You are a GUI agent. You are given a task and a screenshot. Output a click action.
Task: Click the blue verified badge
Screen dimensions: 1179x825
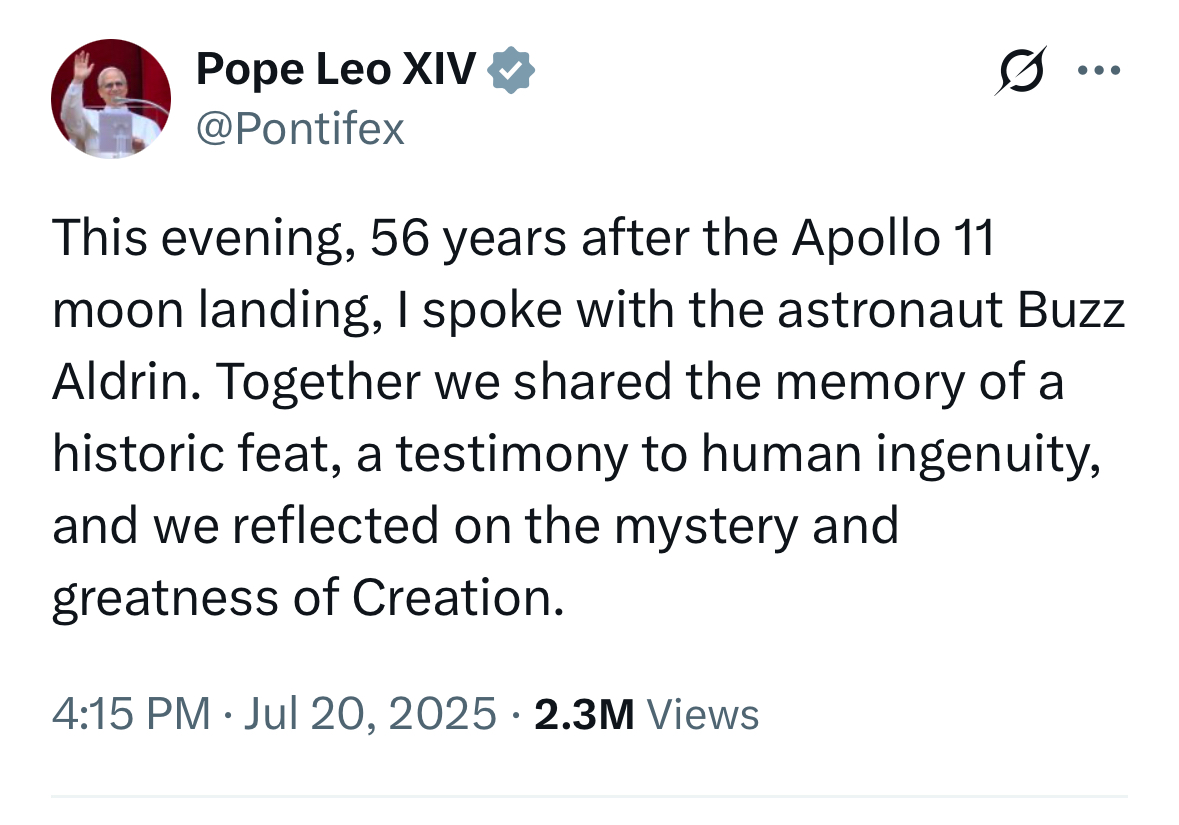[x=511, y=70]
